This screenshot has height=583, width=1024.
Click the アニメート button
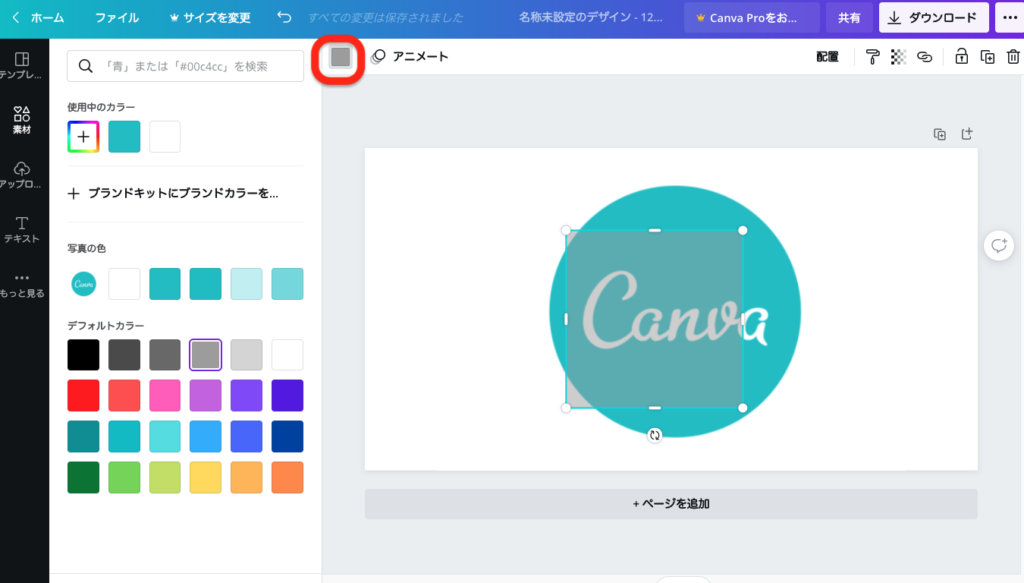pos(409,57)
